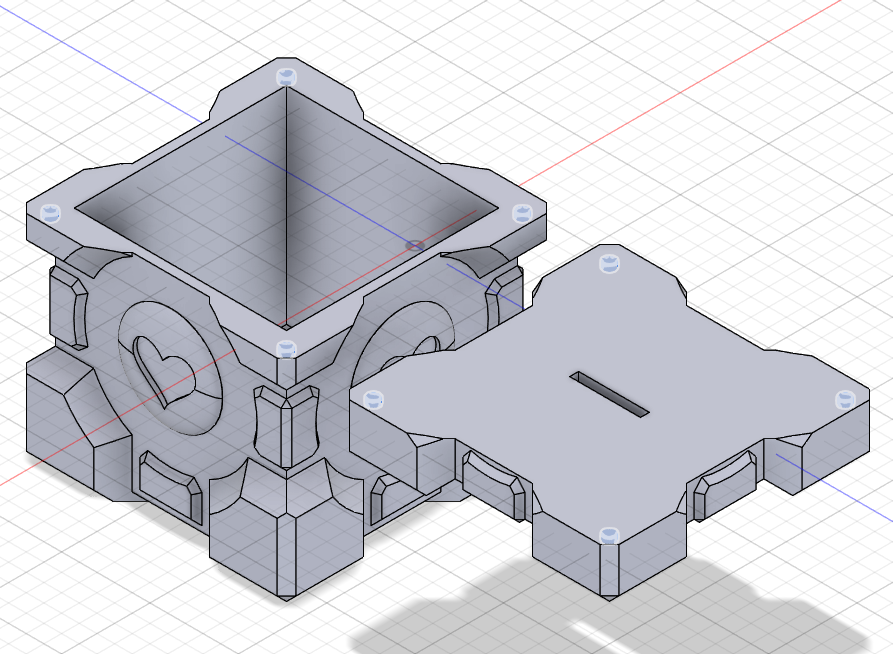Select joint icon at box's left rim corner
Screen dimensions: 893x654
pyautogui.click(x=51, y=213)
